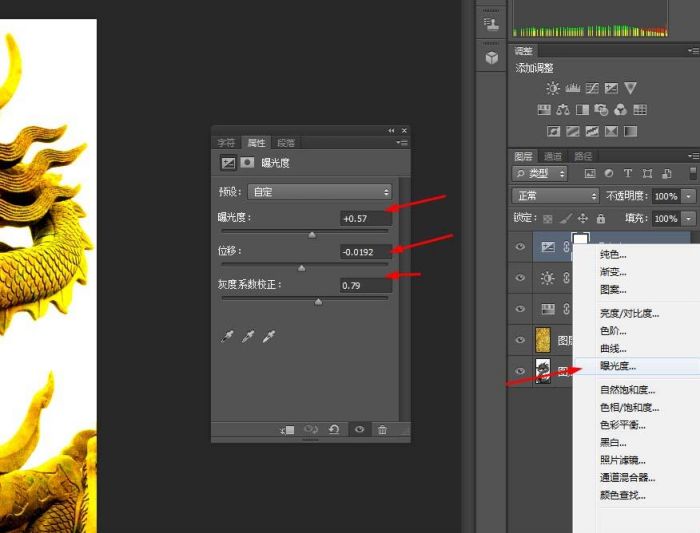Toggle layer visibility in Properties panel footer
The width and height of the screenshot is (700, 533).
[359, 430]
